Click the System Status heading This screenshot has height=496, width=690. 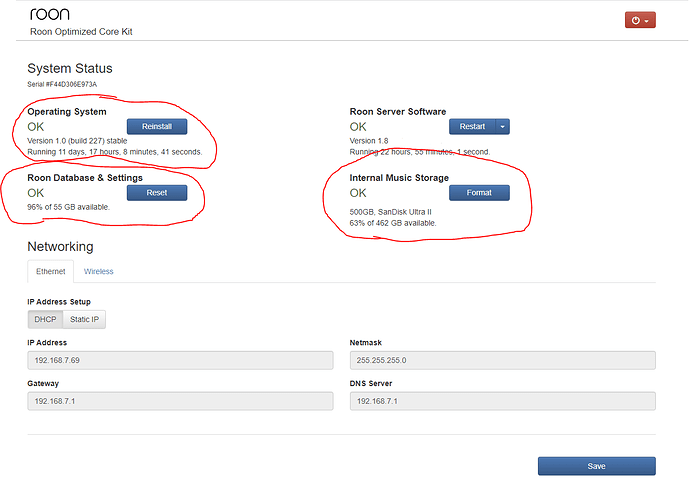pos(70,69)
